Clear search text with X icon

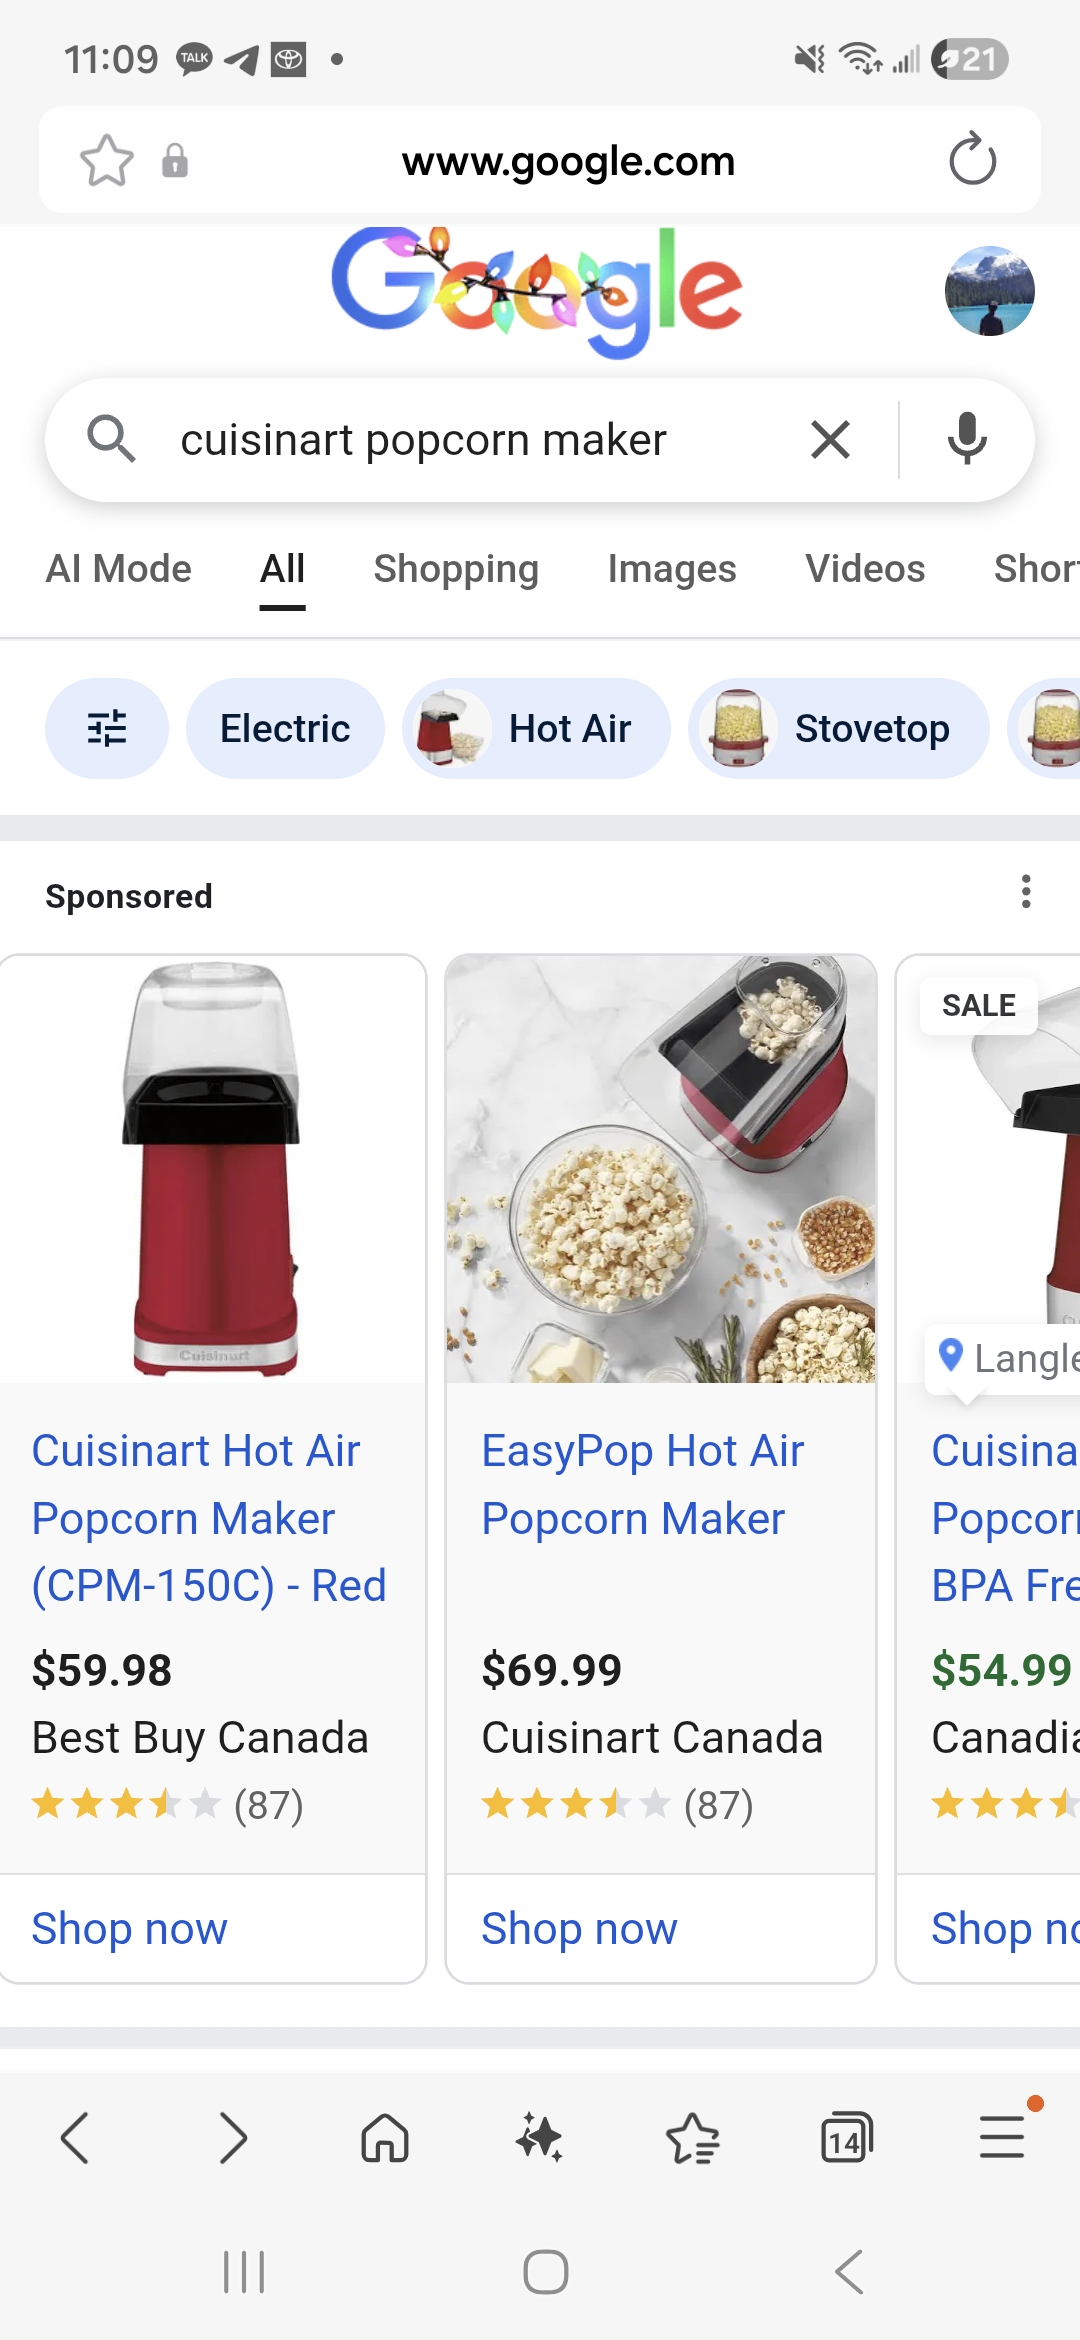point(830,440)
